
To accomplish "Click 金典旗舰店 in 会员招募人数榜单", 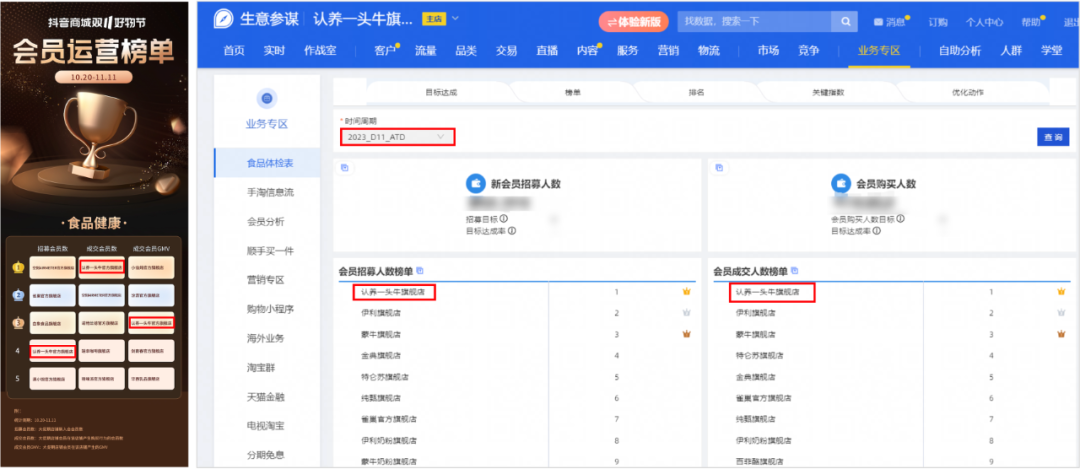I will (x=382, y=355).
